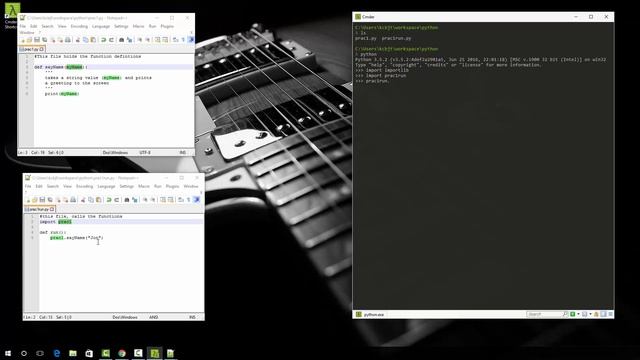
Task: Open Settings menu in prac1run.py Notepad++ window
Action: (127, 186)
